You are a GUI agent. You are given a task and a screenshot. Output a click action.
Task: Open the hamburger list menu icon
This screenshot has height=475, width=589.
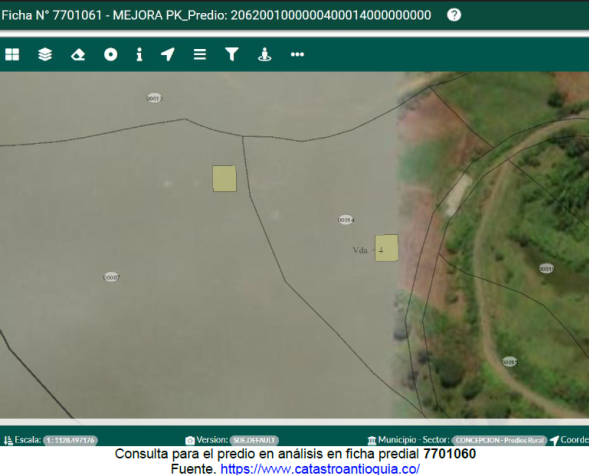pyautogui.click(x=200, y=54)
